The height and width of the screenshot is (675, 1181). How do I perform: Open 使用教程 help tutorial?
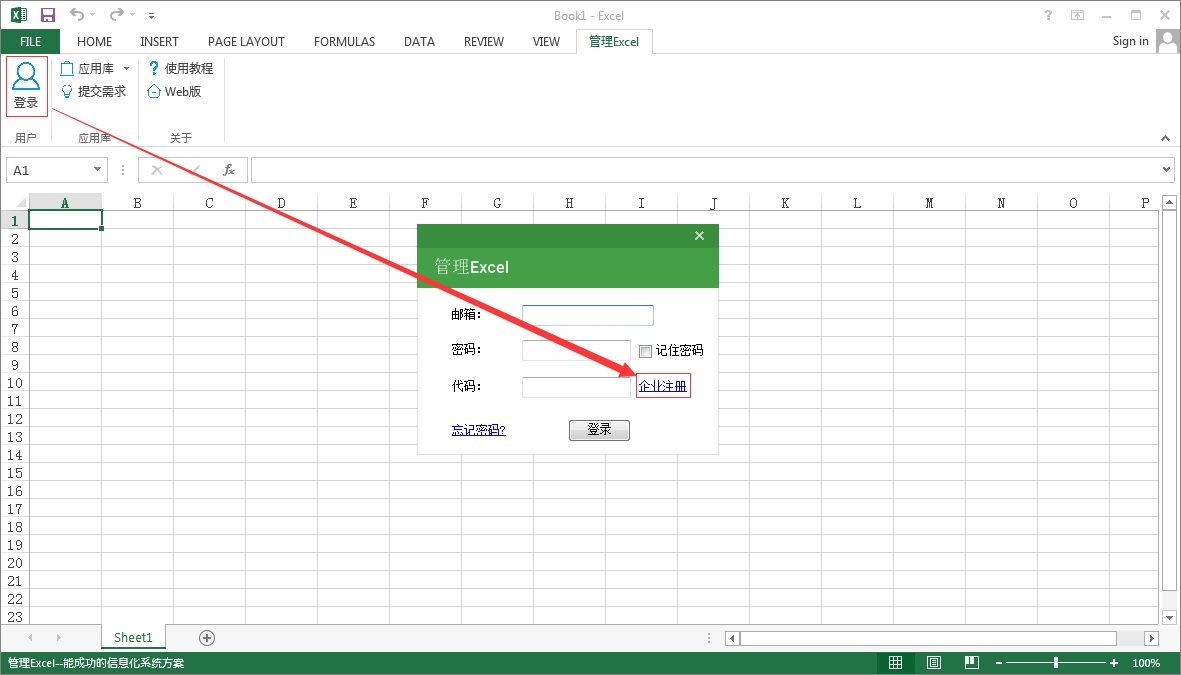[x=181, y=69]
